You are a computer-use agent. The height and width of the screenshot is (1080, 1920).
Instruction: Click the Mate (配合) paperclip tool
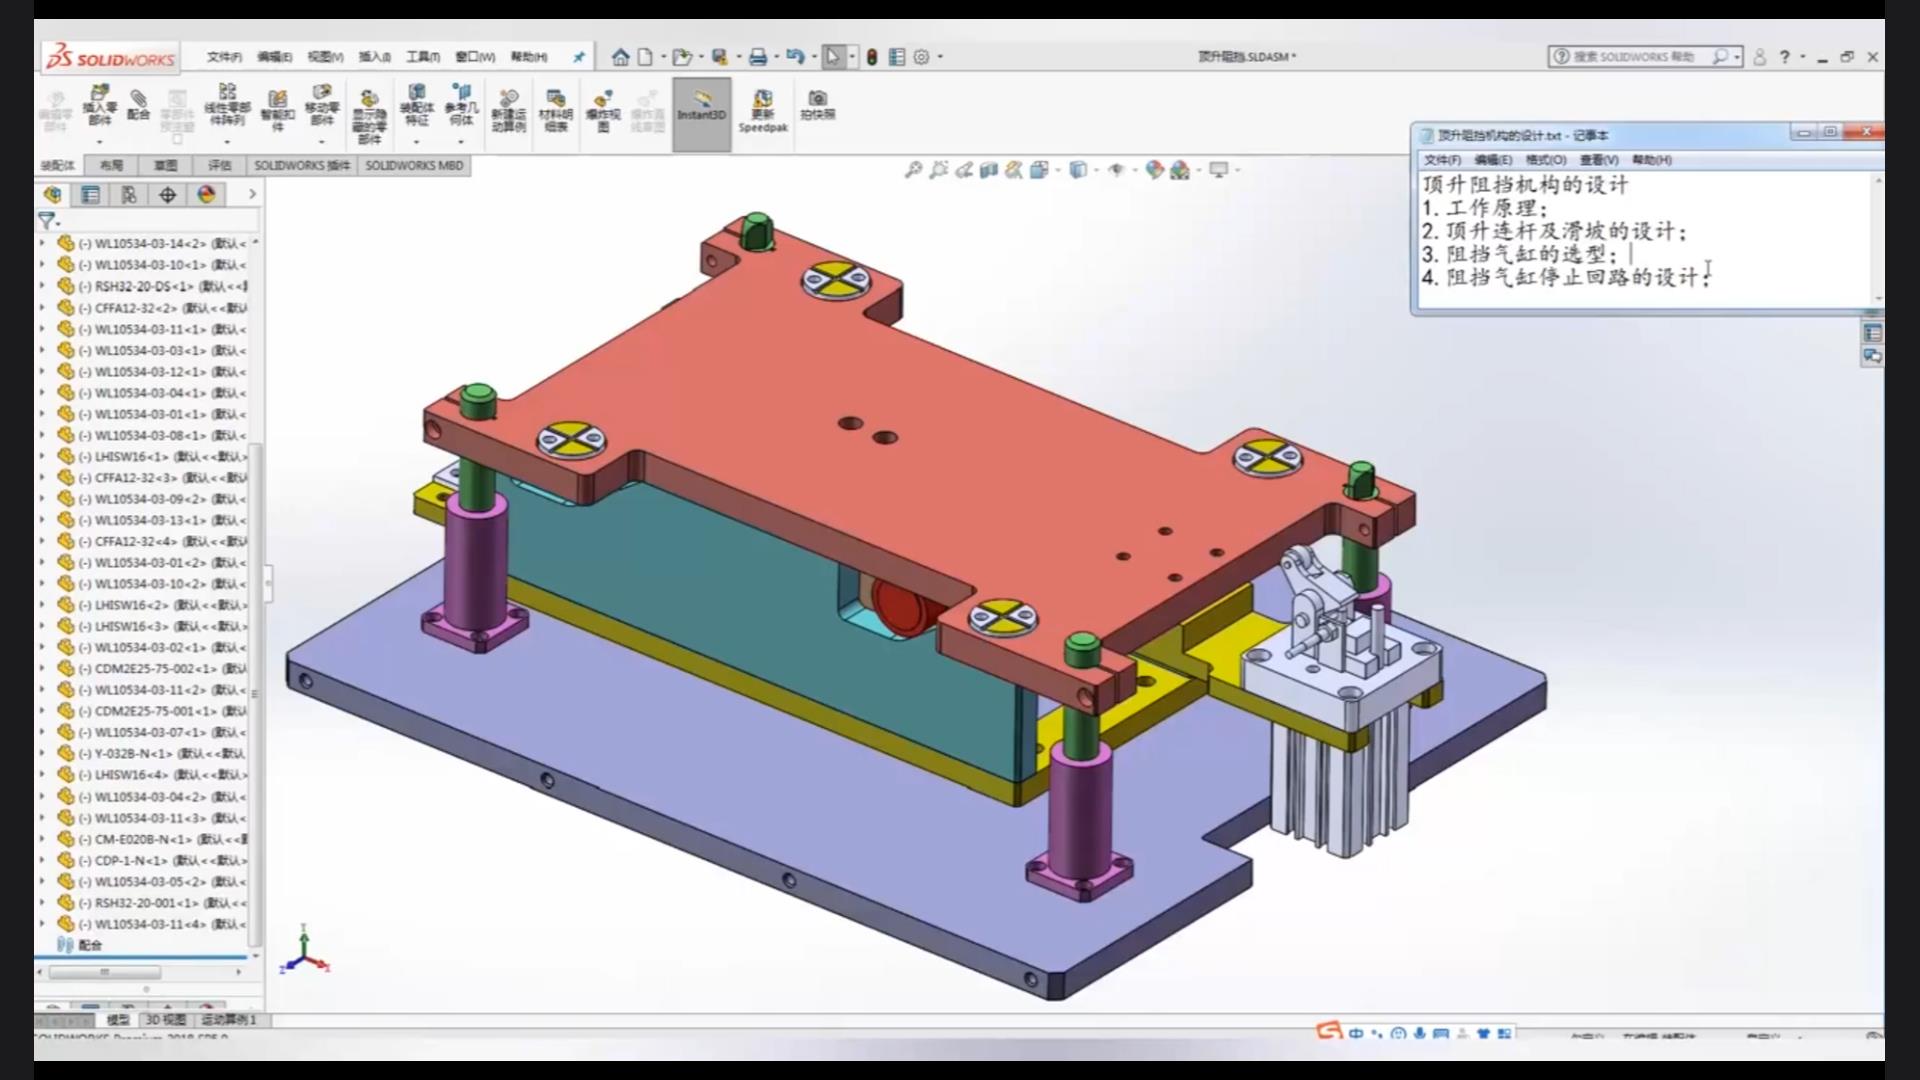tap(139, 105)
